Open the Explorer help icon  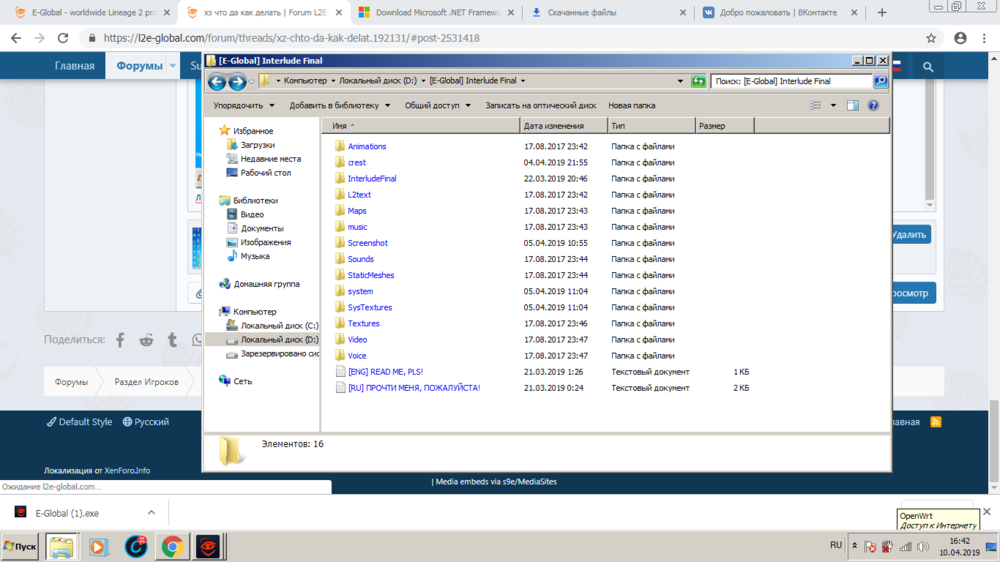(873, 105)
